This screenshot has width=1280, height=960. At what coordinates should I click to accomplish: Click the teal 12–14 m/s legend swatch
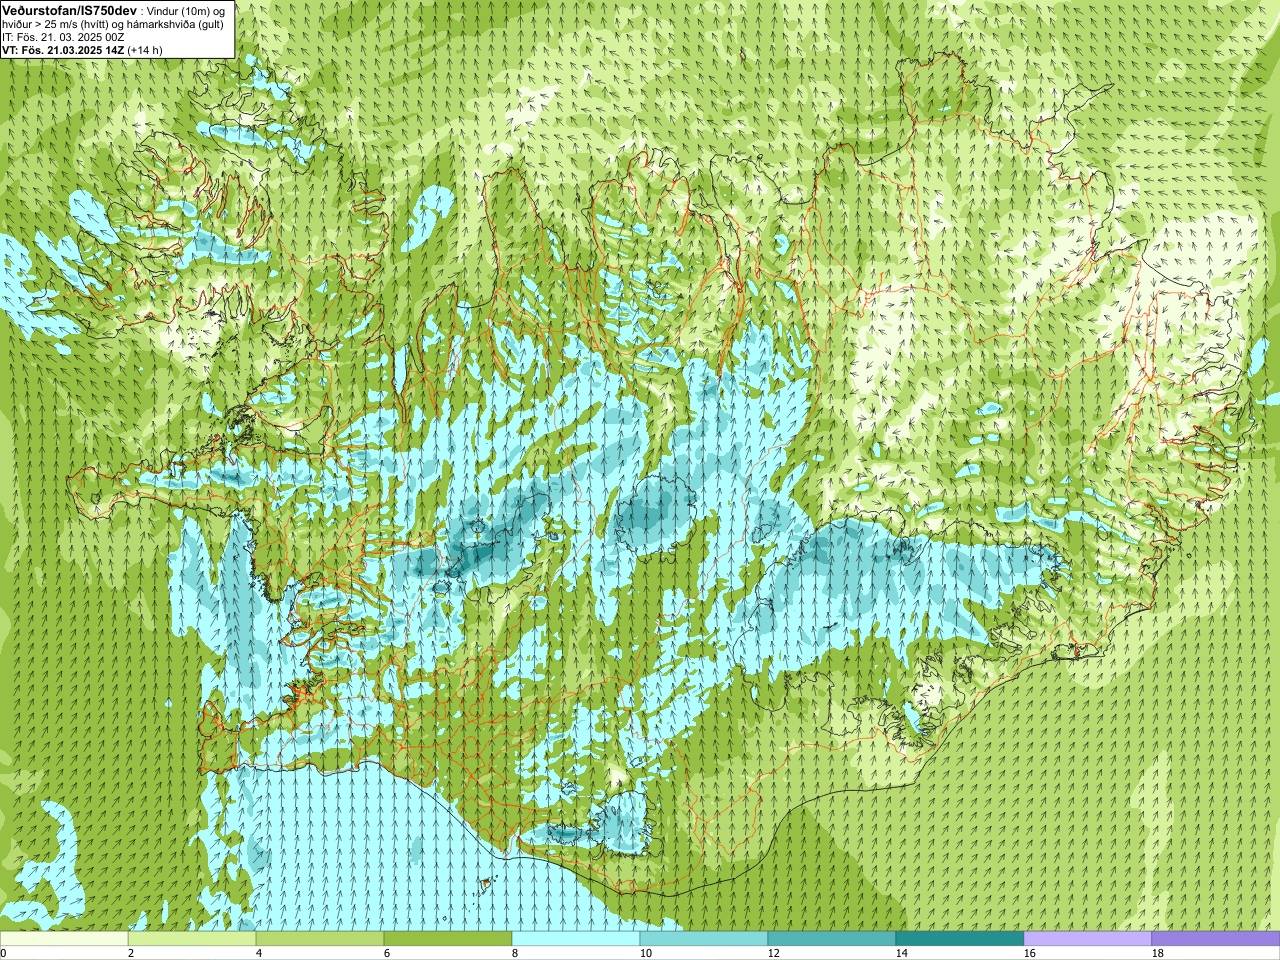coord(832,939)
